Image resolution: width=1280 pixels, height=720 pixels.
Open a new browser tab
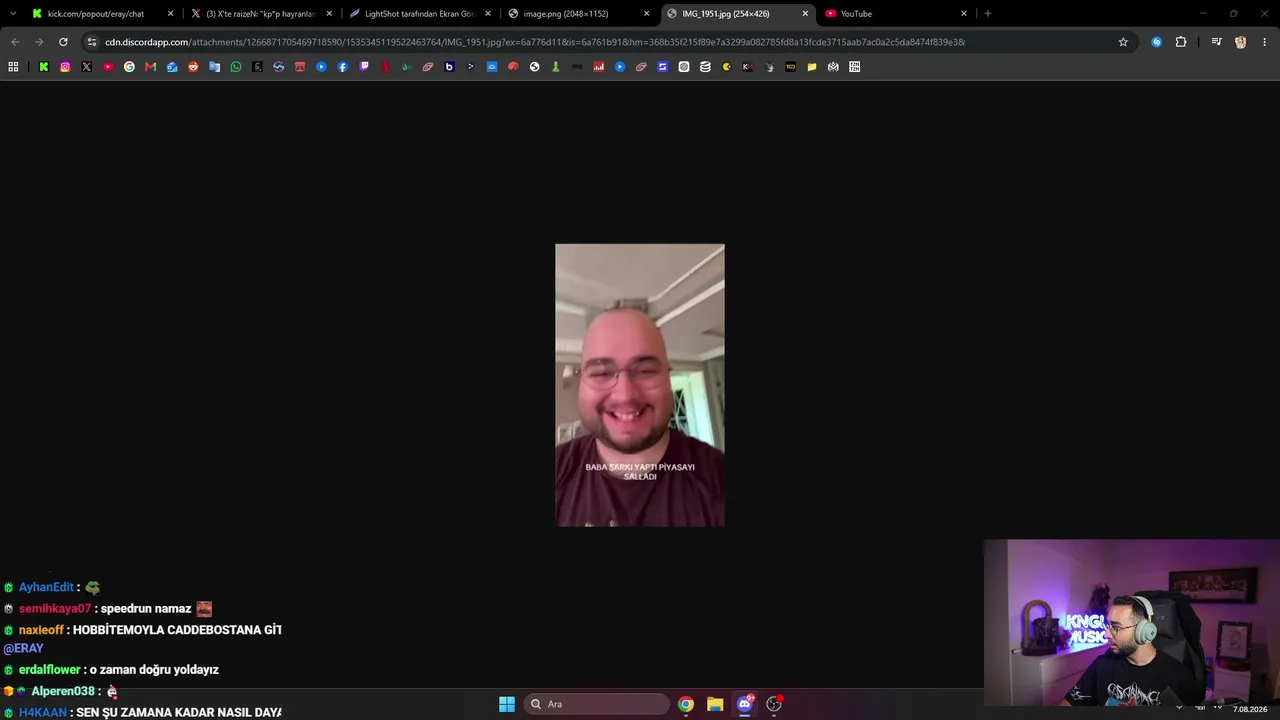pos(988,14)
